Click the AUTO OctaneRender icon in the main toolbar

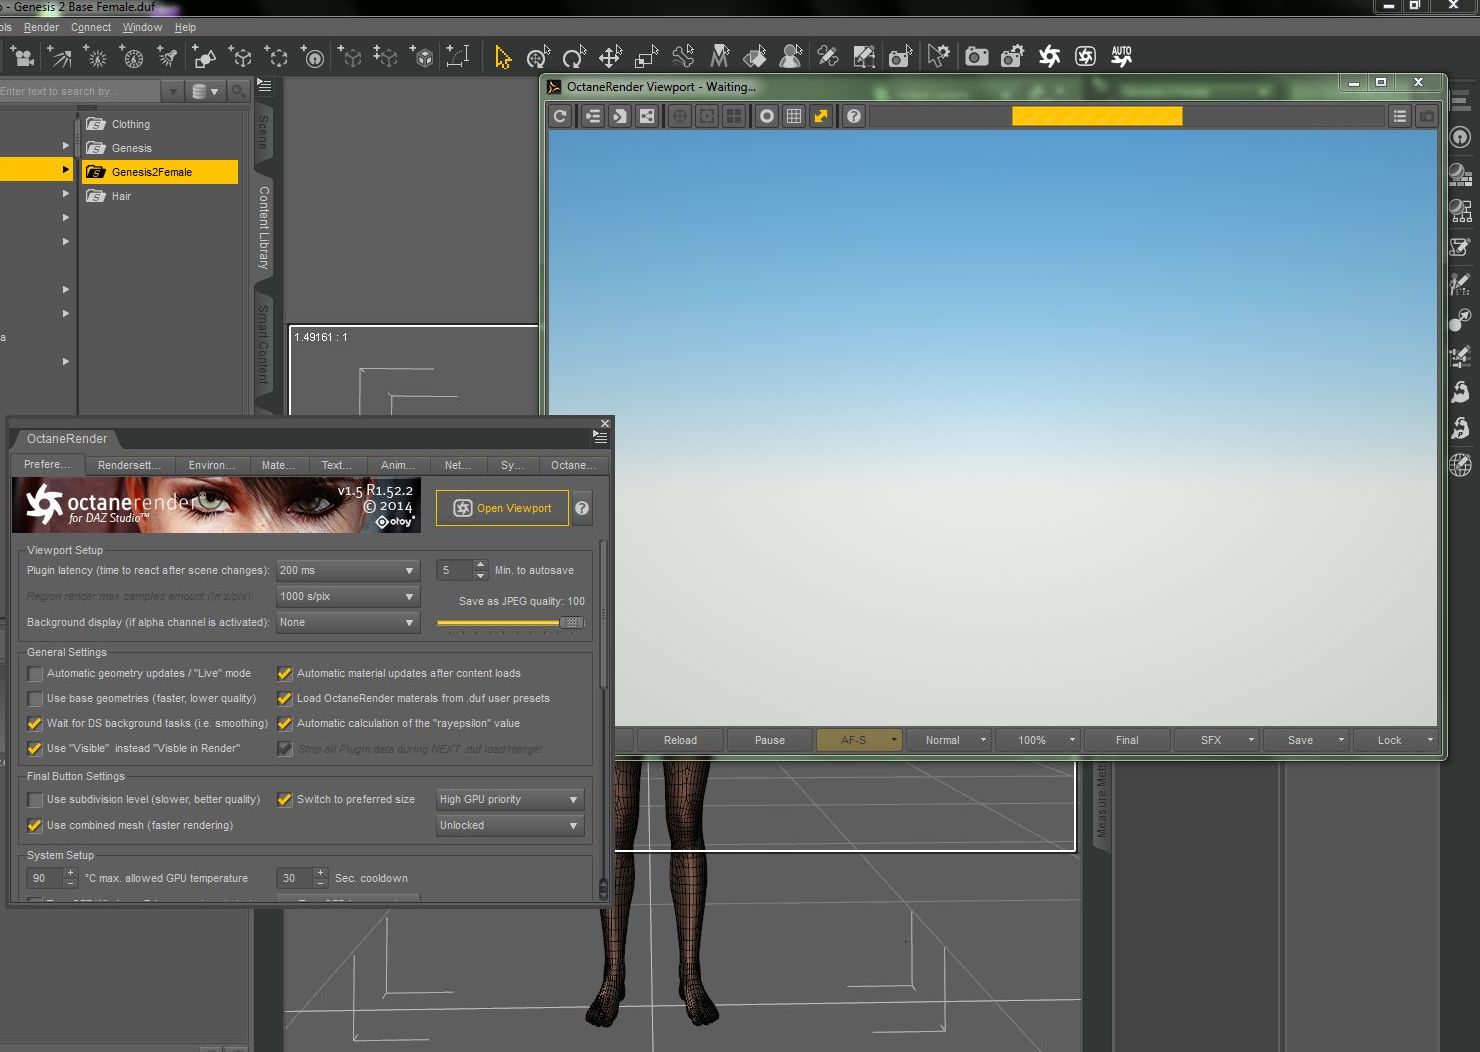[x=1121, y=56]
